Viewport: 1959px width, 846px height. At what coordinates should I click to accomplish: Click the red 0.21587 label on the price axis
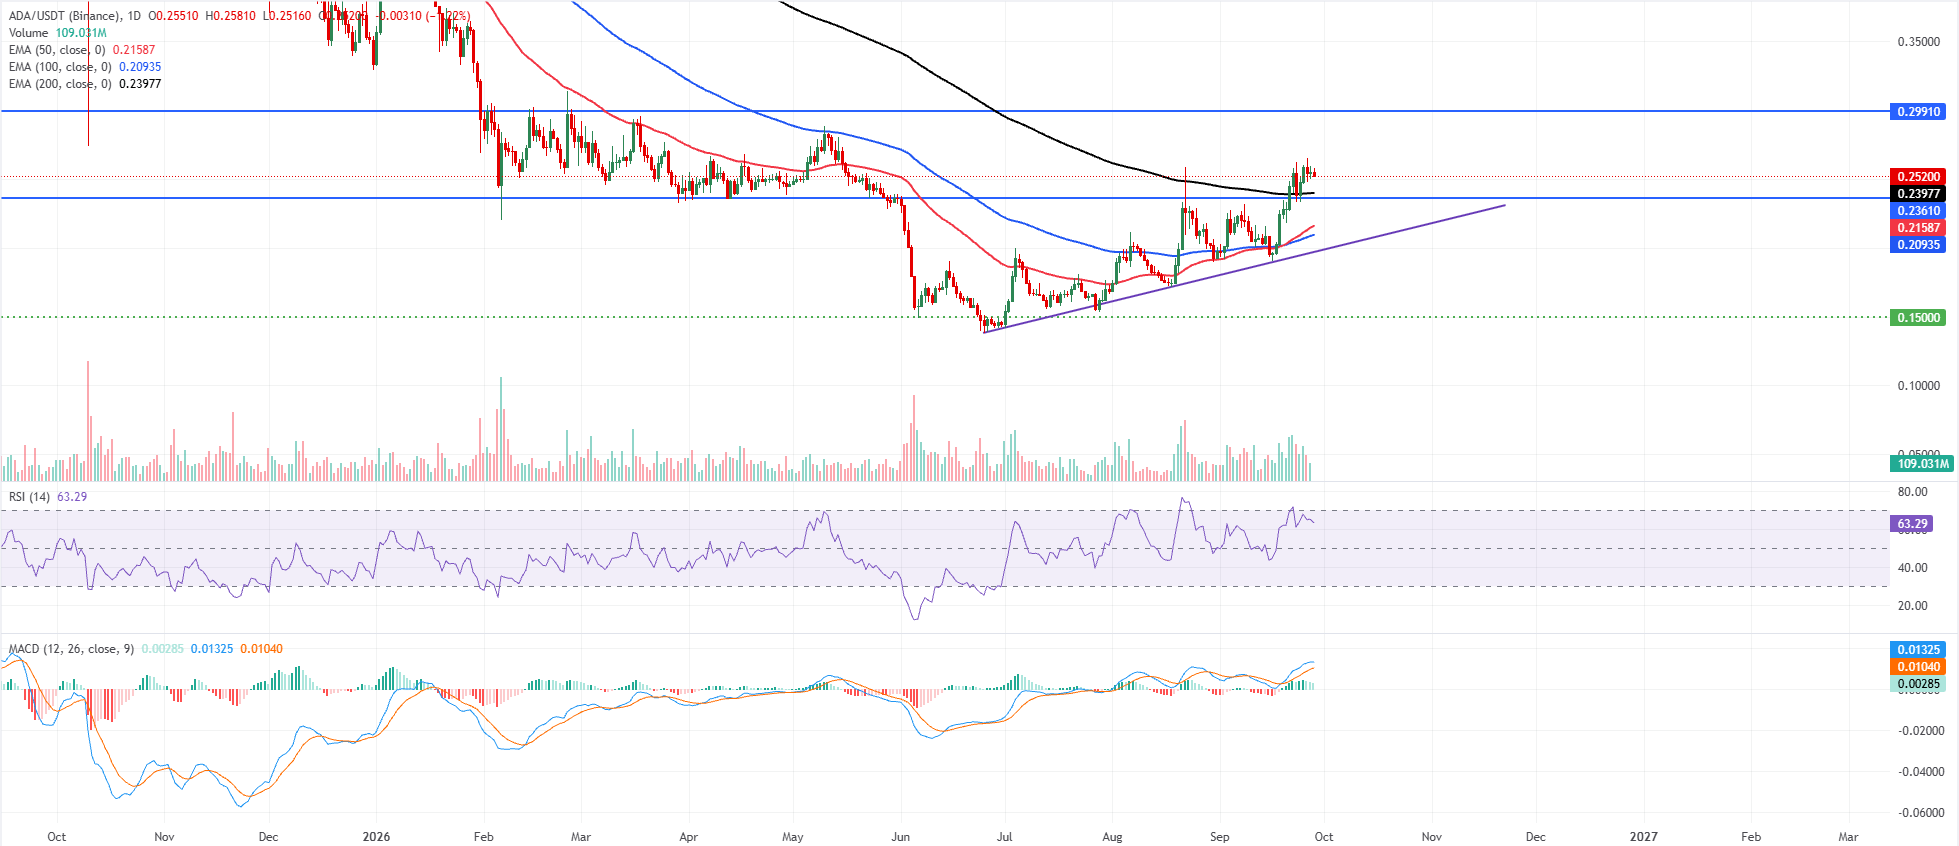click(x=1919, y=228)
